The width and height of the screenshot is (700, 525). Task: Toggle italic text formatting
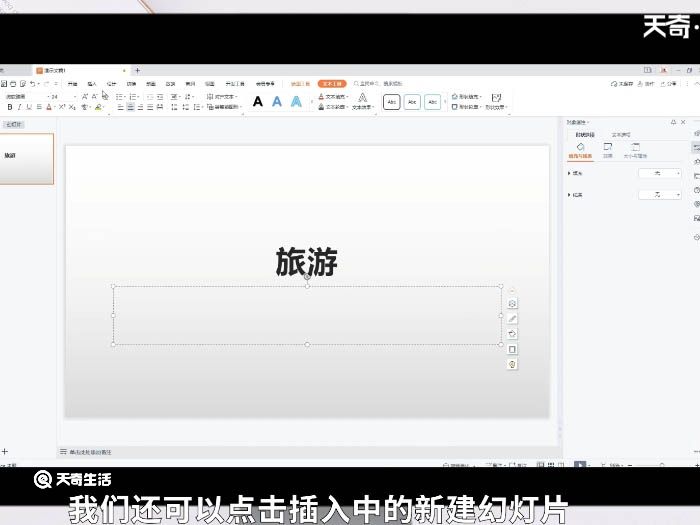click(x=19, y=107)
